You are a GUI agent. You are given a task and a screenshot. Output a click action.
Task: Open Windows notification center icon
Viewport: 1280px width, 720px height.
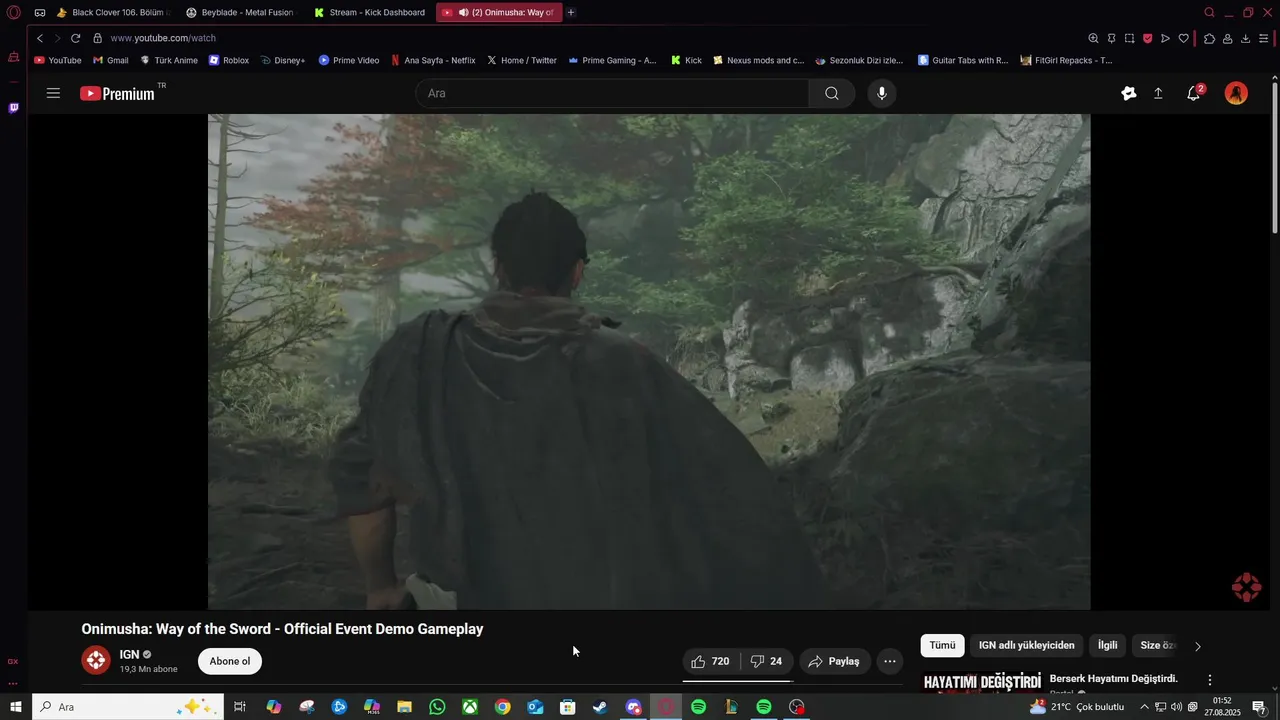coord(1259,707)
